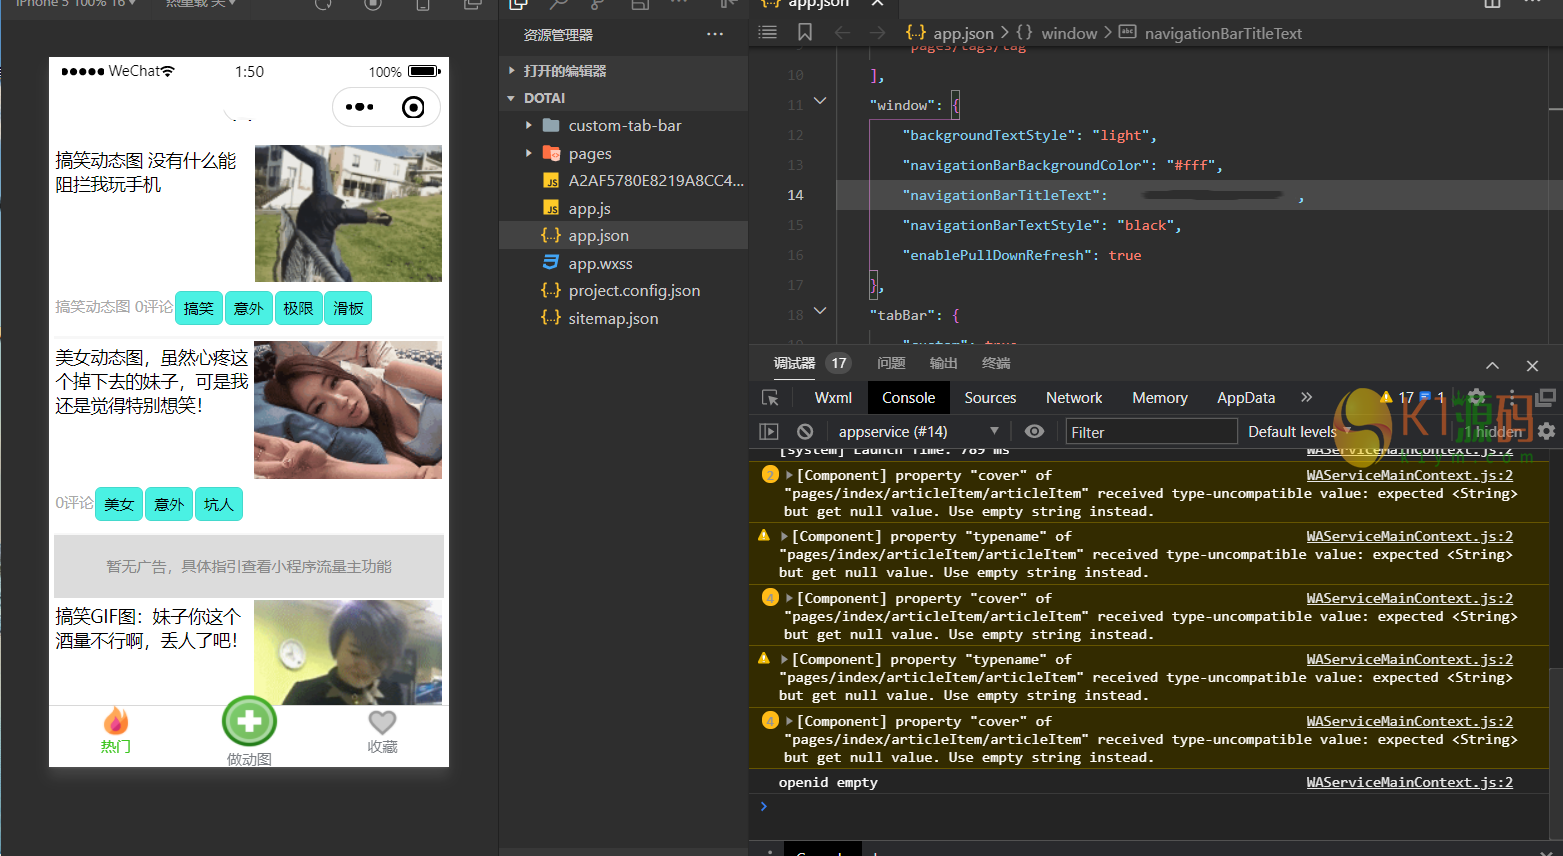Viewport: 1563px width, 856px height.
Task: Clear the console with the ban icon
Action: [805, 432]
